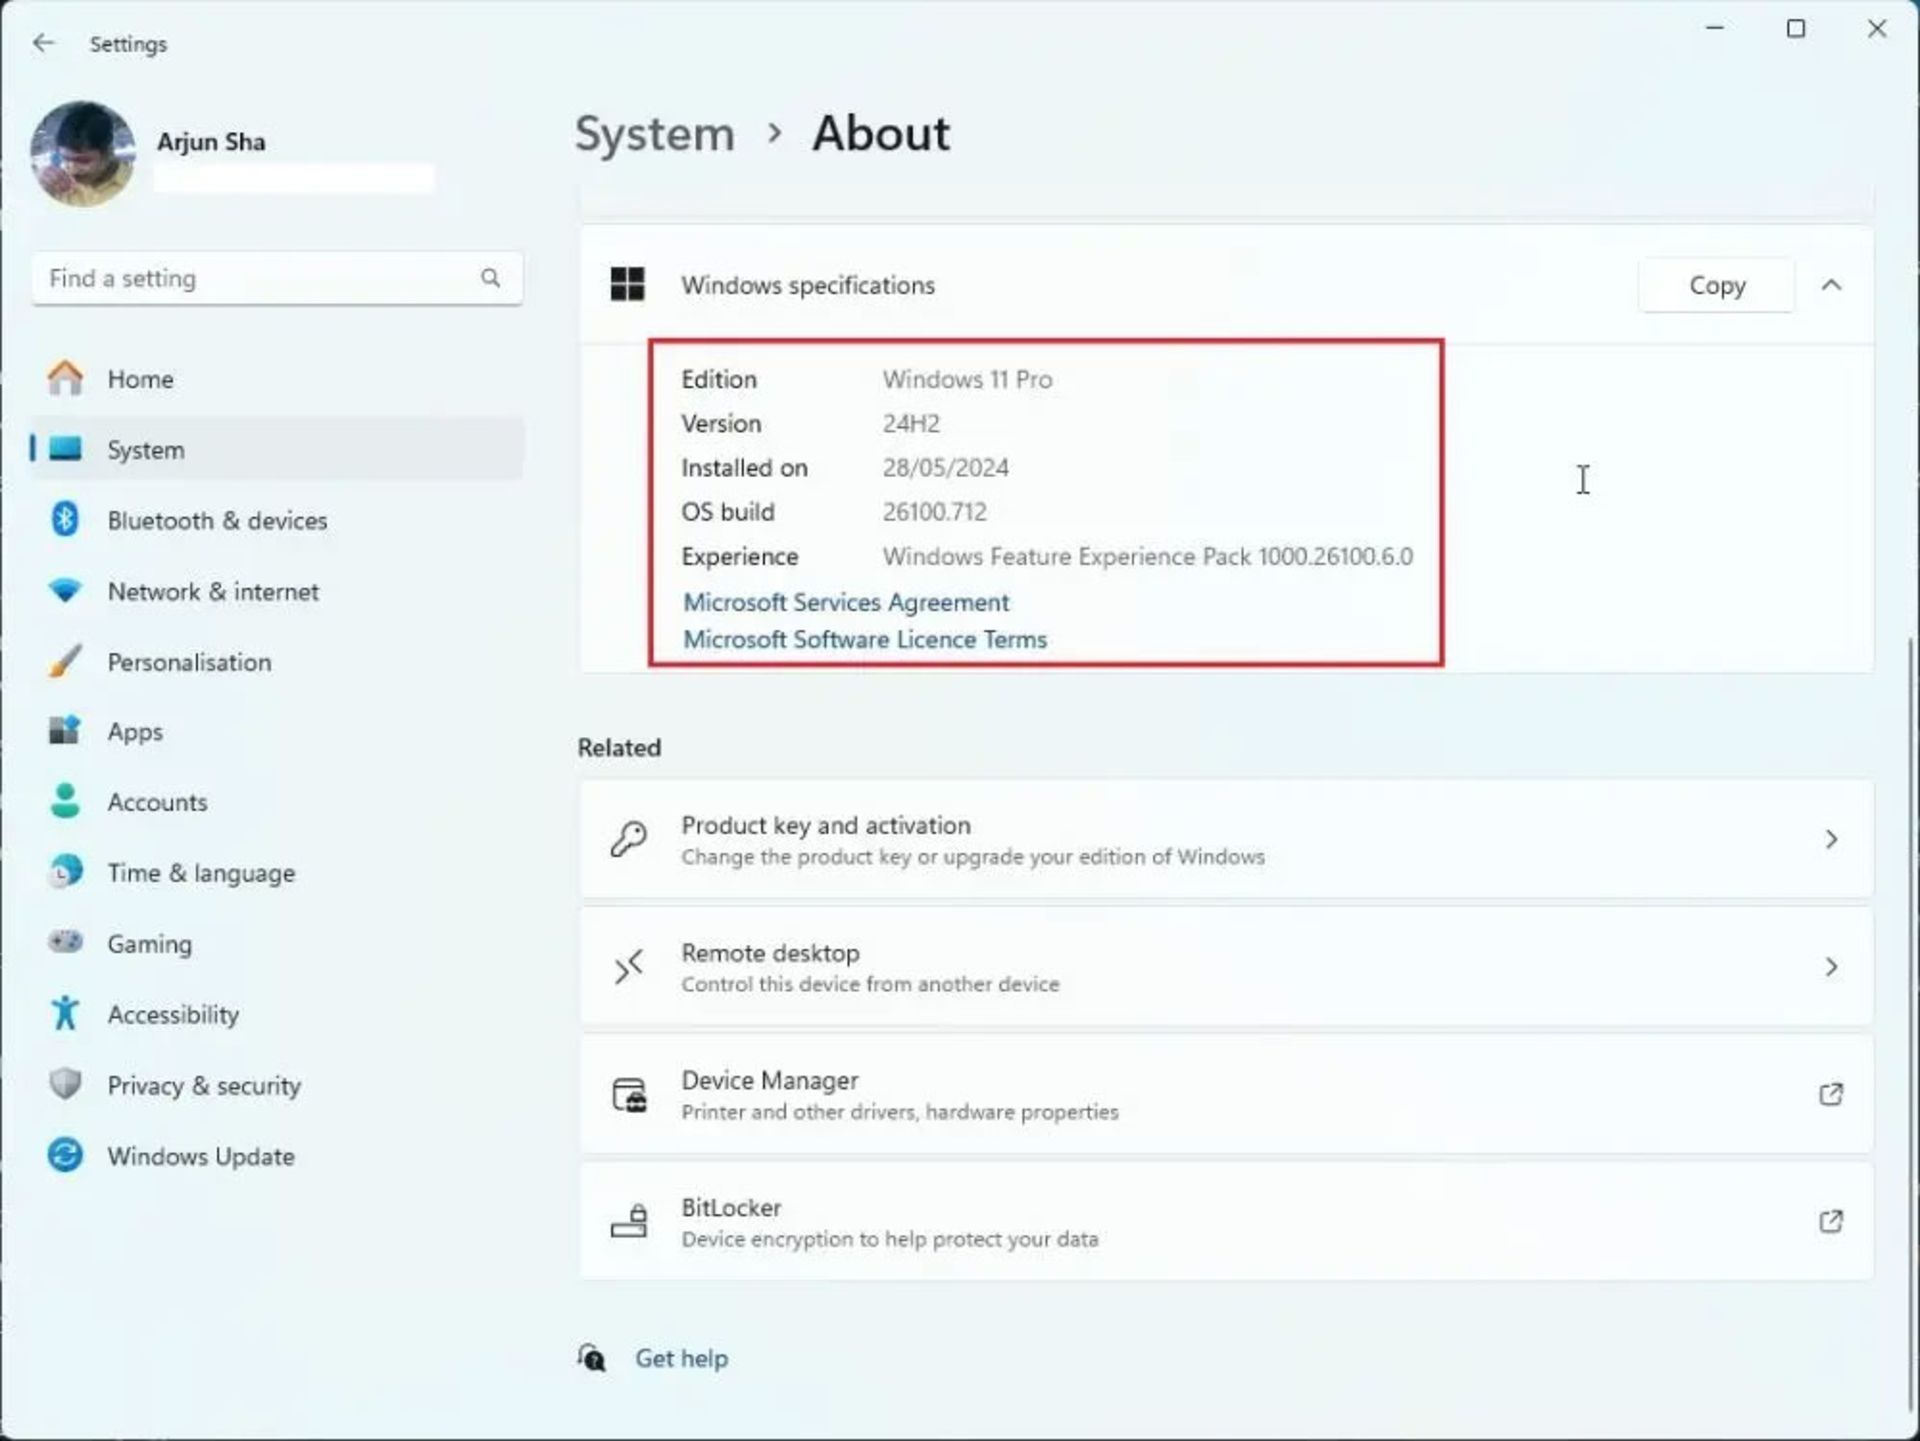Click System in the breadcrumb
1920x1441 pixels.
[655, 134]
